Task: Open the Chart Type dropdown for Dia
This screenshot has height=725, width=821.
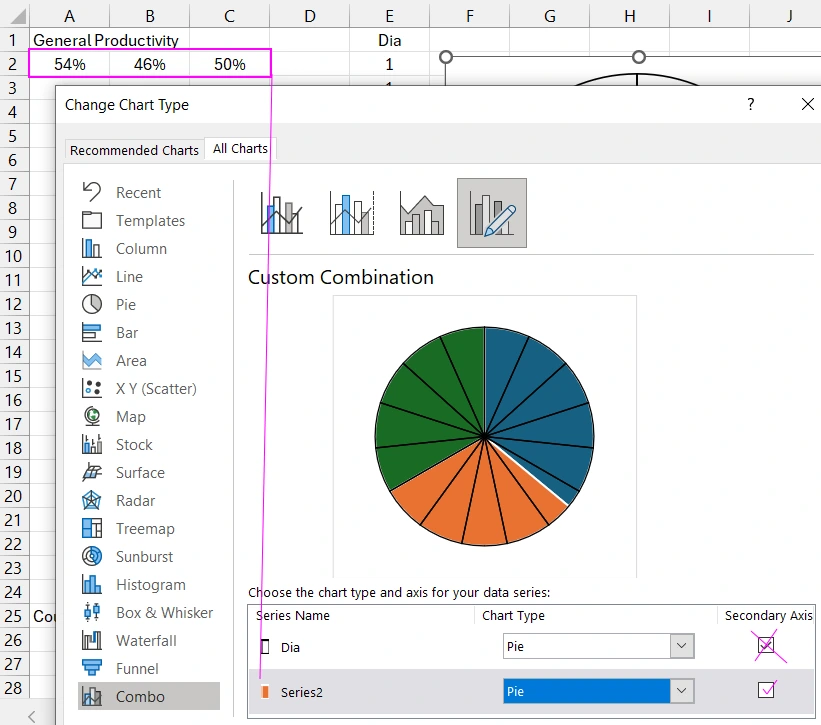Action: point(682,647)
